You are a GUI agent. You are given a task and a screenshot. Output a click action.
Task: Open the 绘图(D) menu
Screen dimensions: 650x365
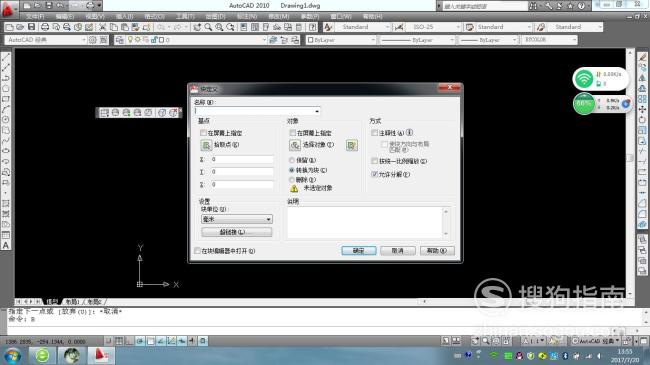215,16
